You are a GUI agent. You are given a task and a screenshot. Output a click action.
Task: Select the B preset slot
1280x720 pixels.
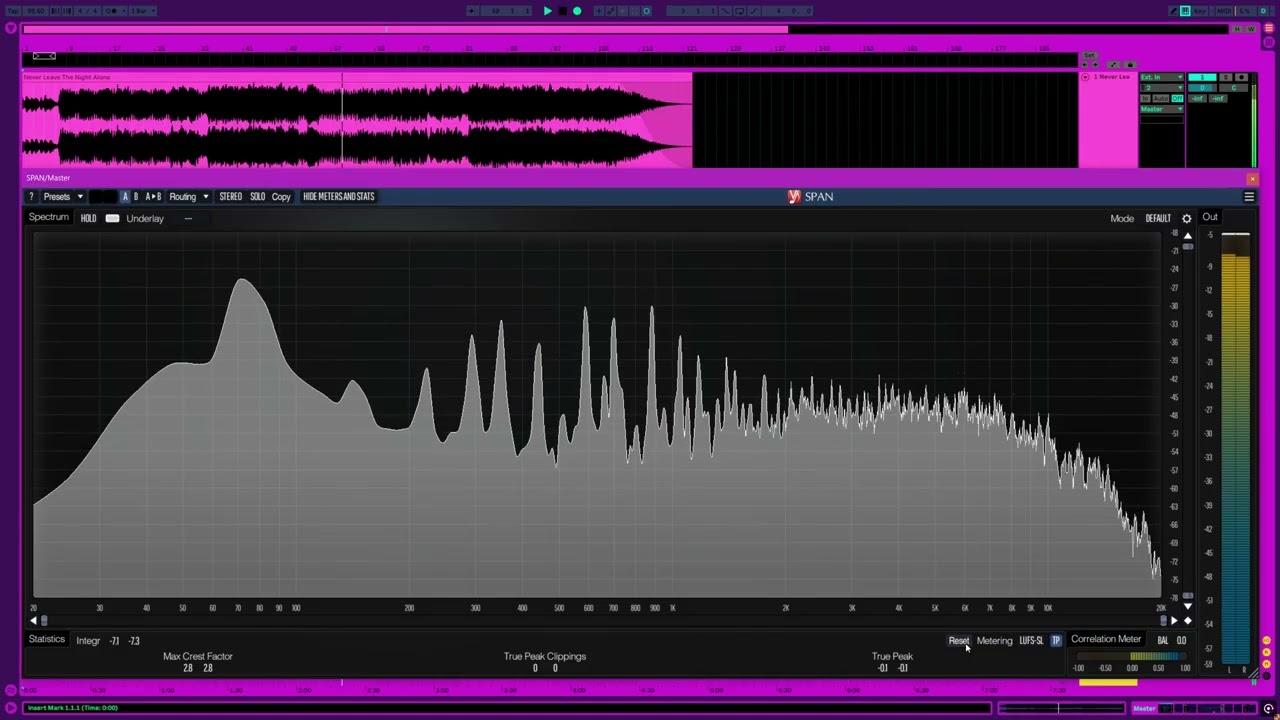(136, 197)
